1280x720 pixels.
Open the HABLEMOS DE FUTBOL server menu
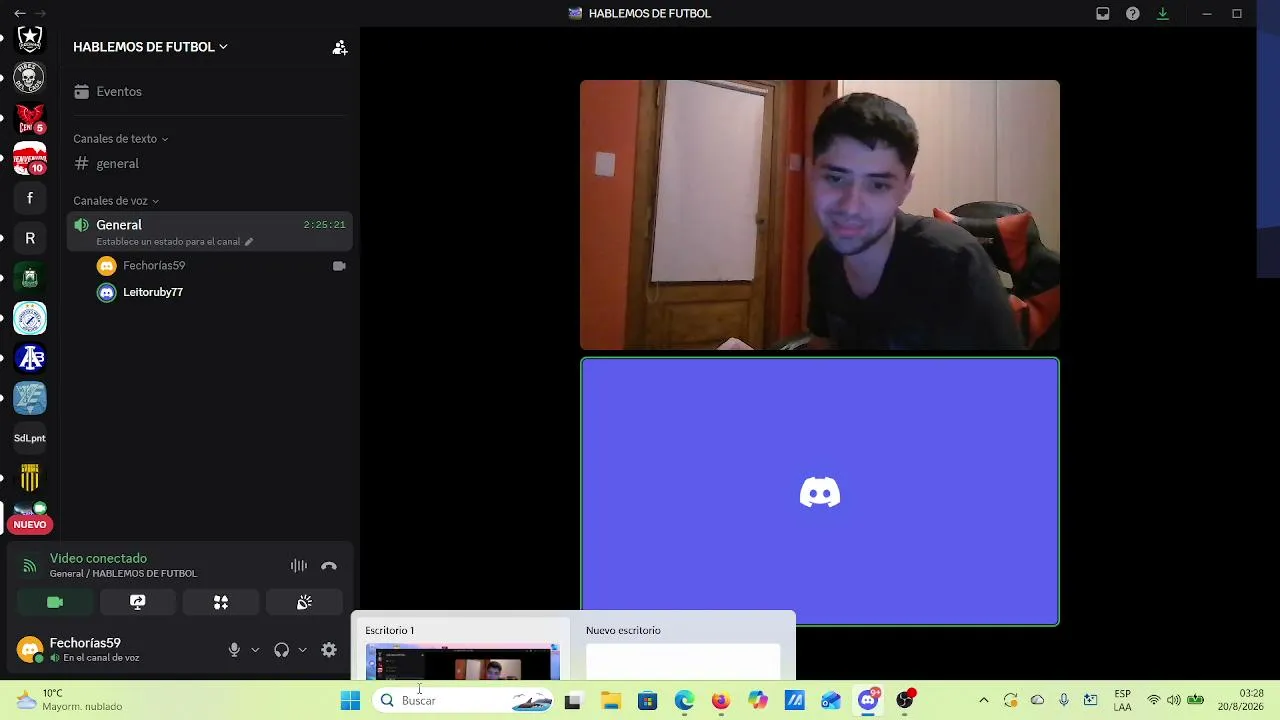pos(150,47)
